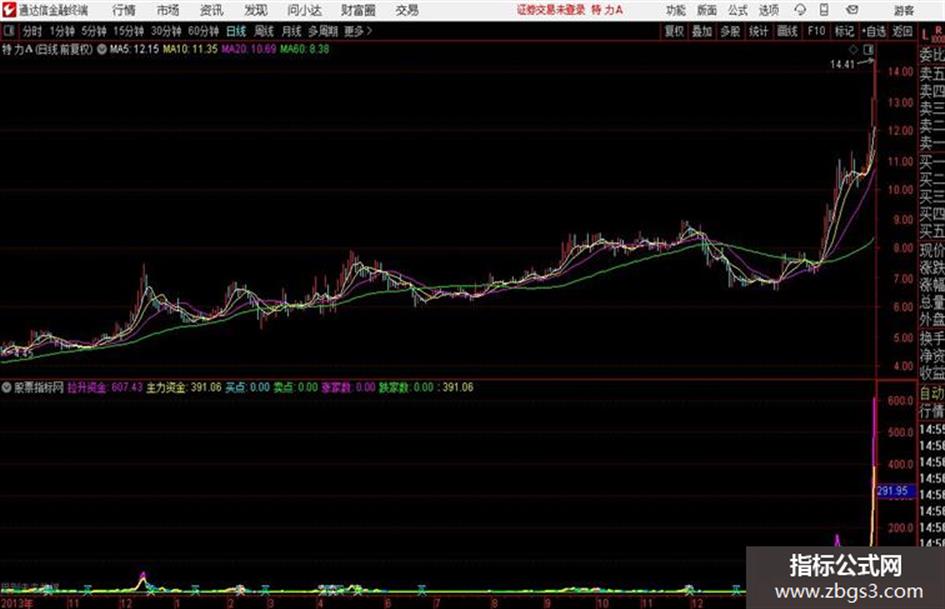Expand the 股票指标网 sub-indicator dropdown
The image size is (945, 609).
point(6,387)
